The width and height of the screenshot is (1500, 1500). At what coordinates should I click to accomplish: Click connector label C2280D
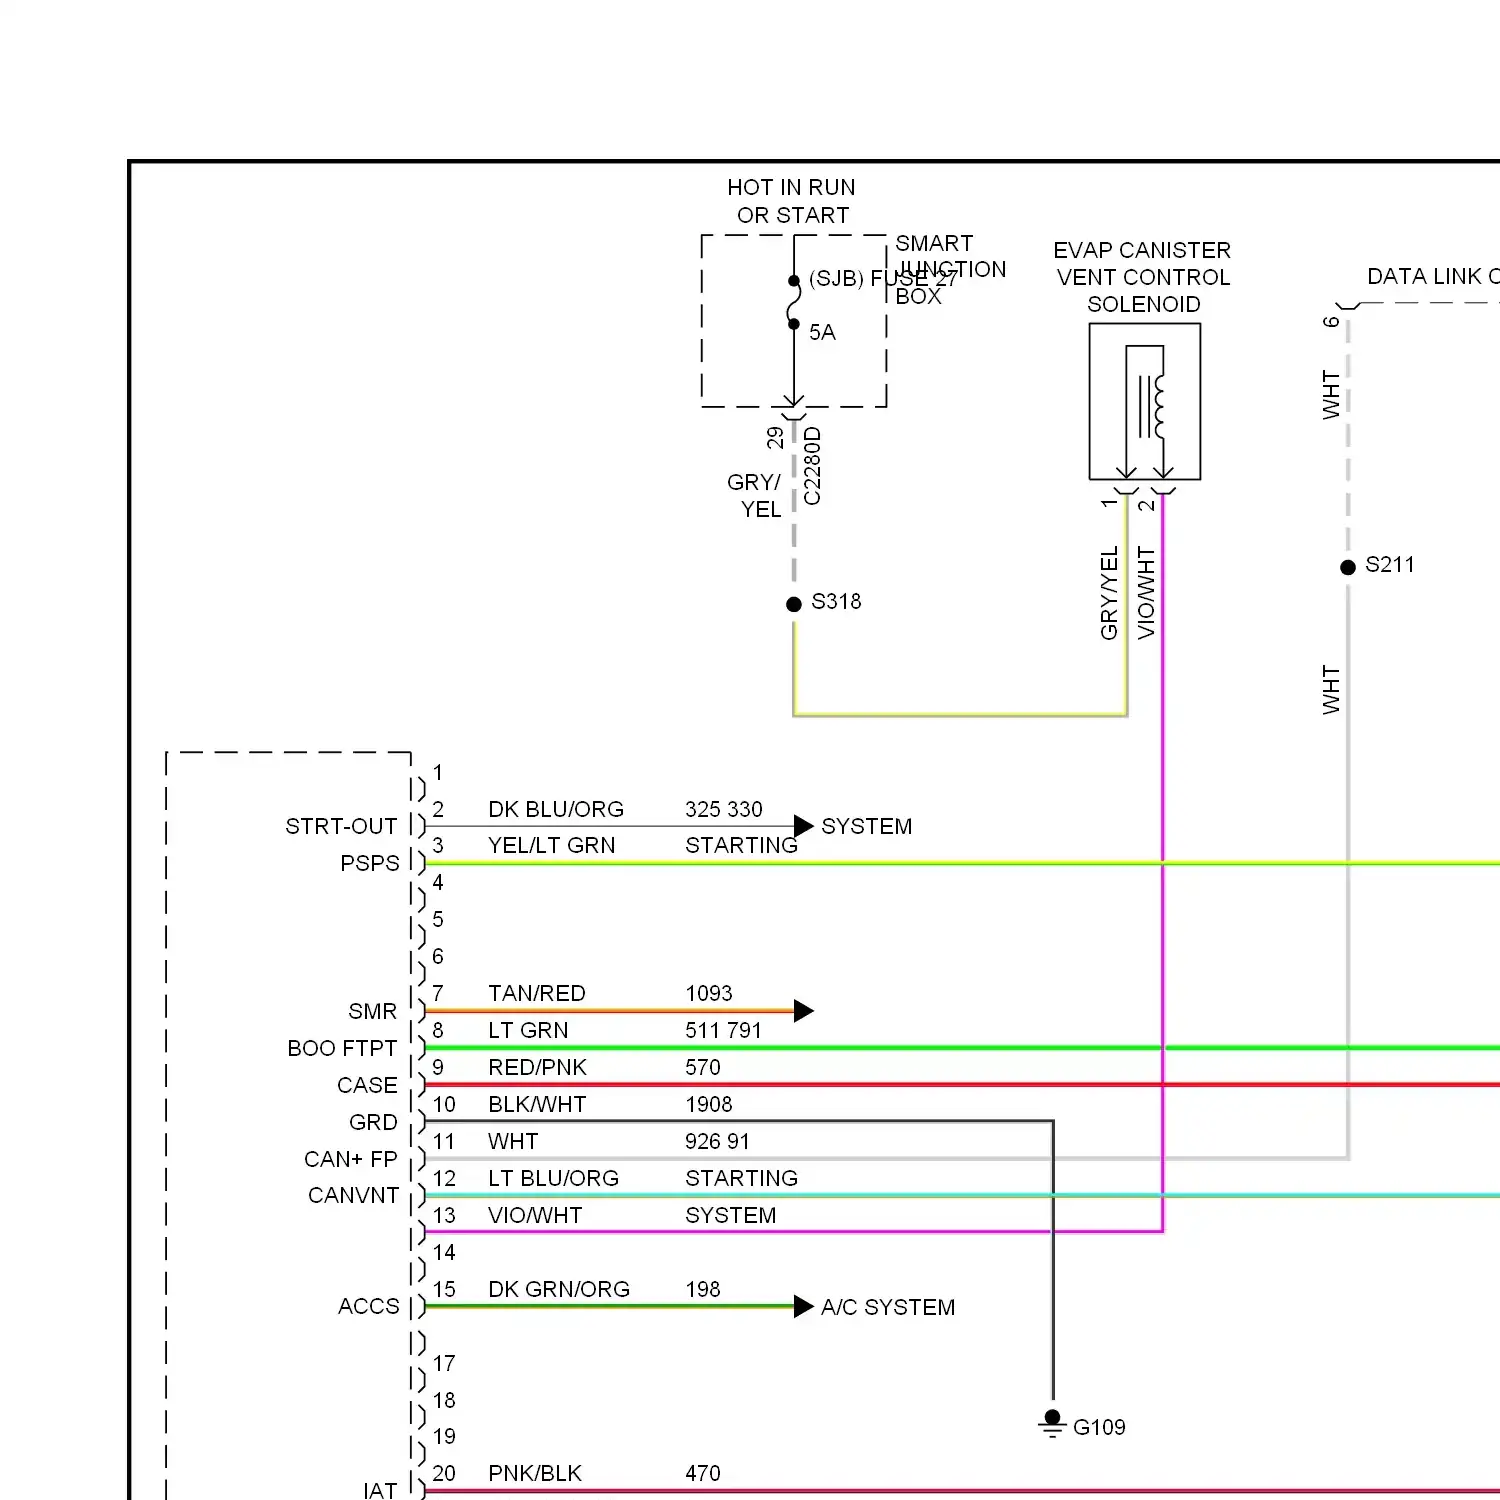pos(812,466)
